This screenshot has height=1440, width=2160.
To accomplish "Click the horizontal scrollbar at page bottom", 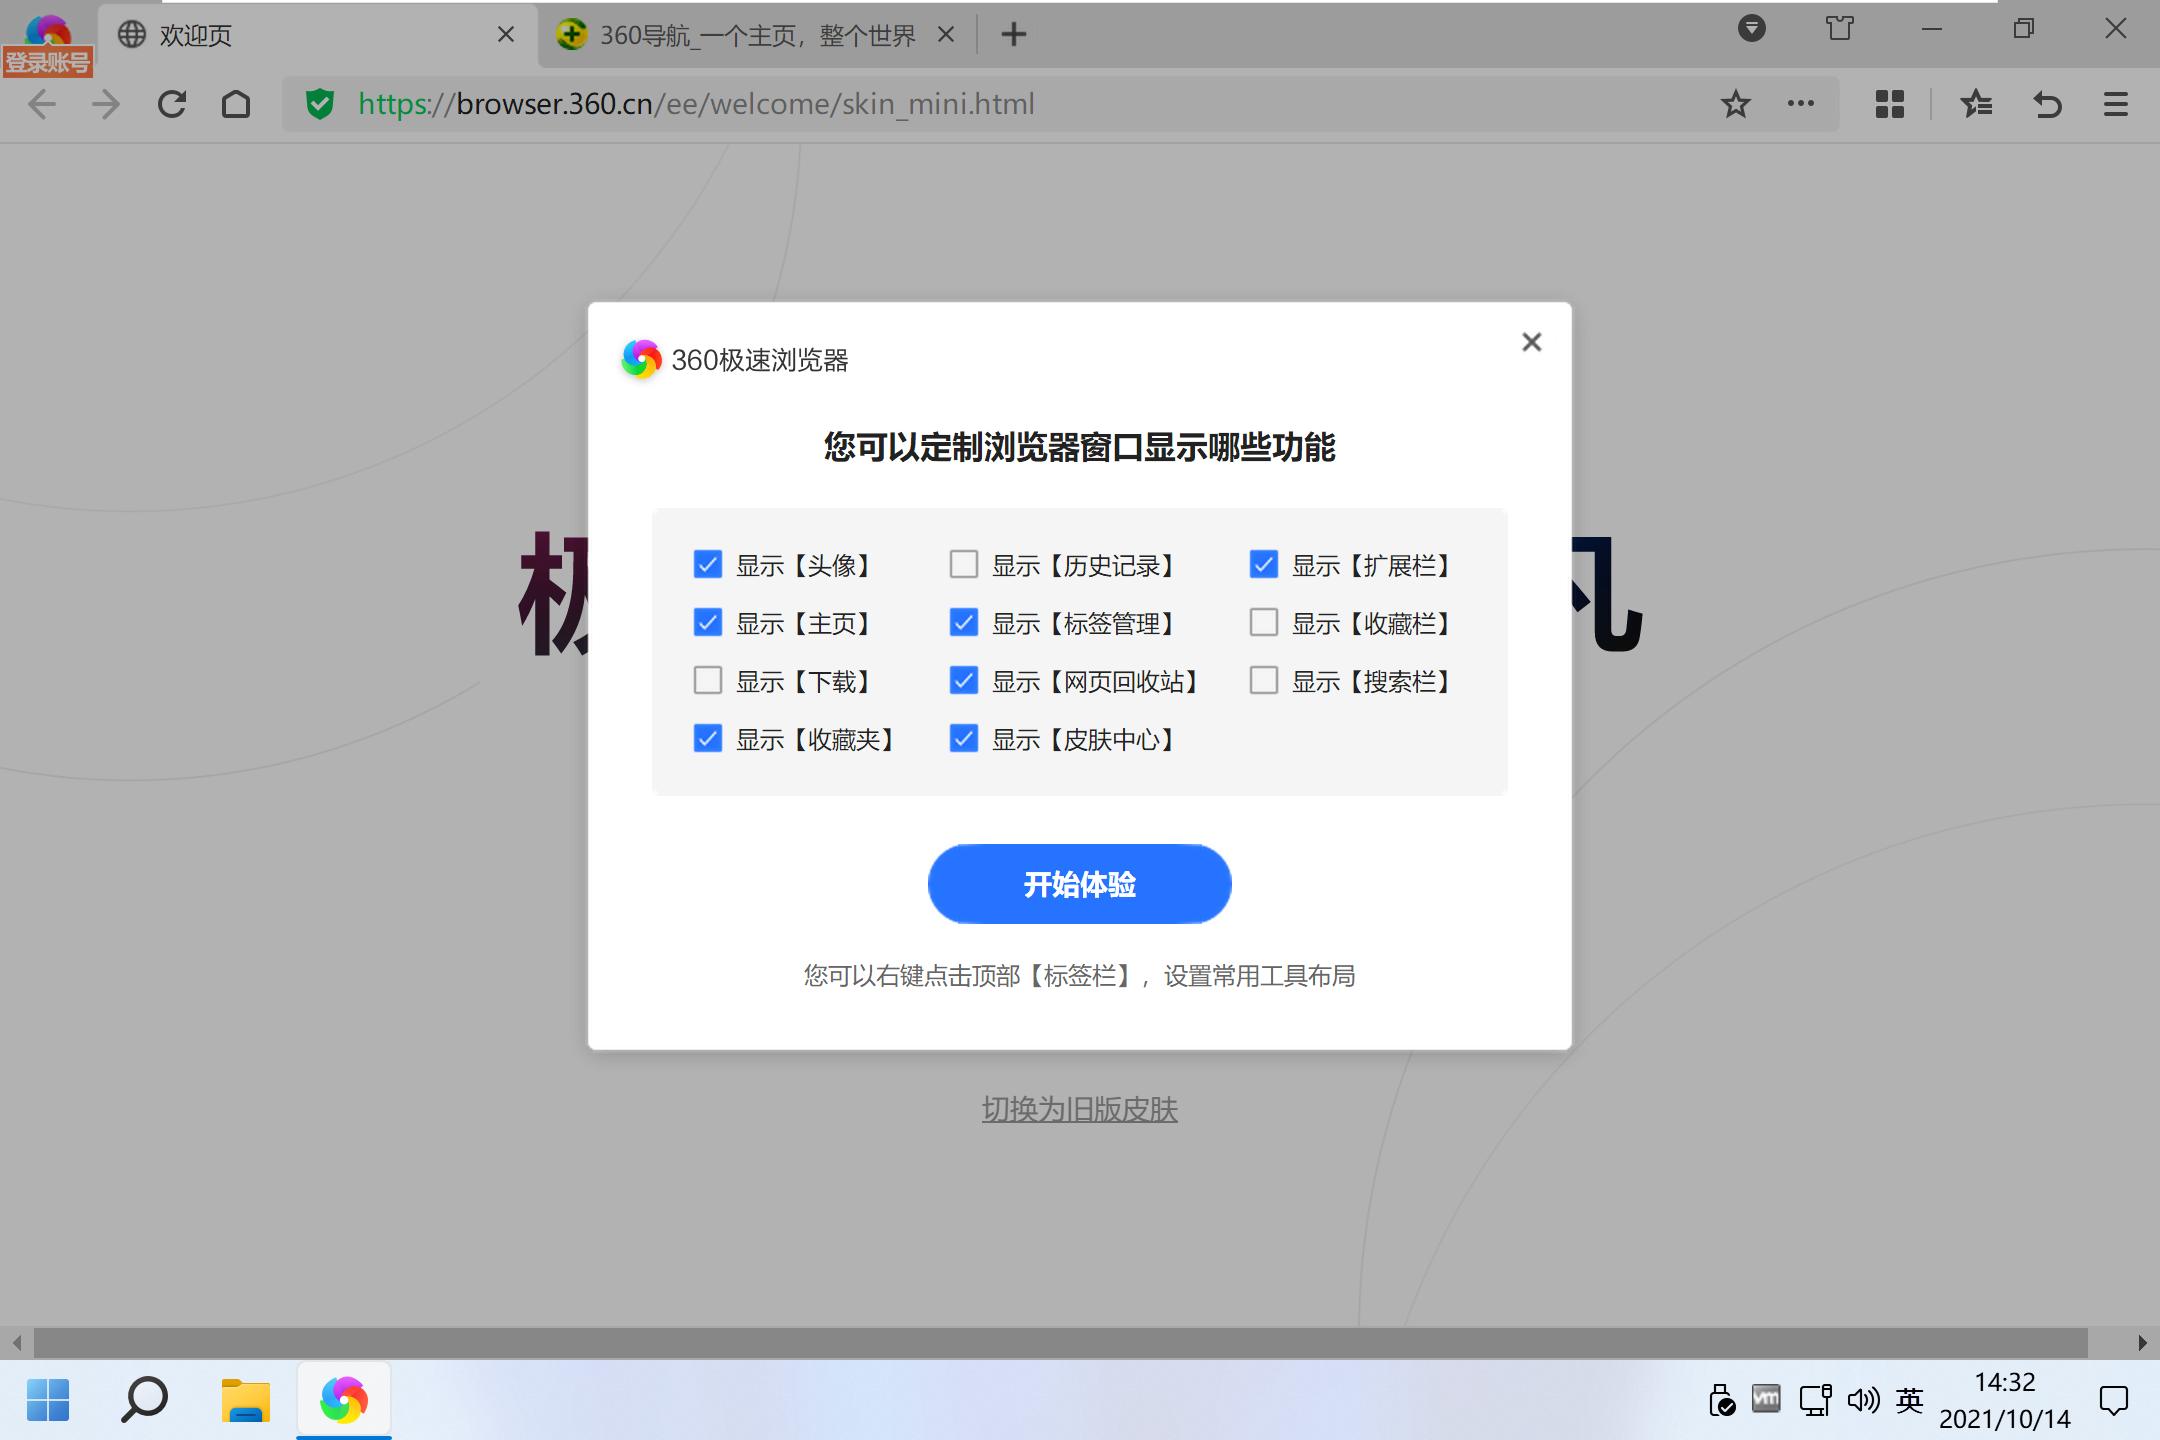I will [1060, 1342].
